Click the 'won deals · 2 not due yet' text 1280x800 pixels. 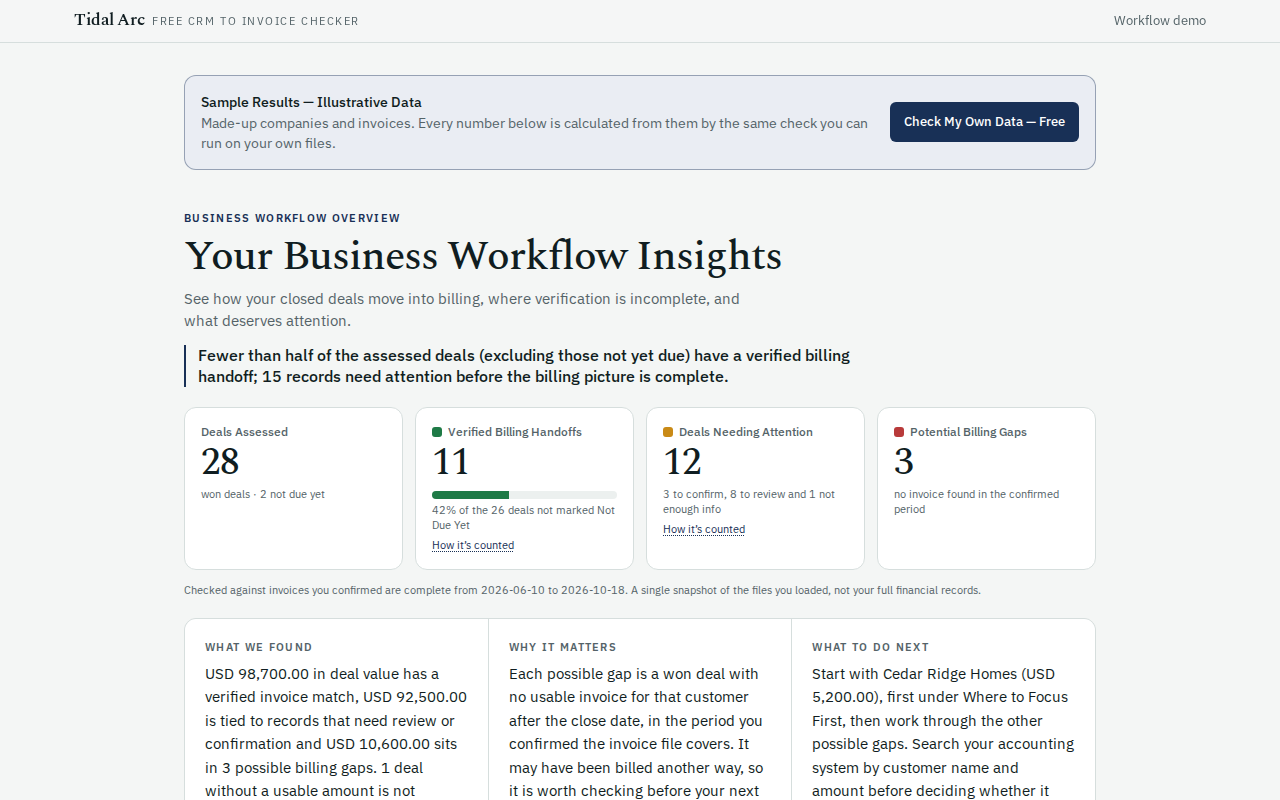pyautogui.click(x=263, y=494)
